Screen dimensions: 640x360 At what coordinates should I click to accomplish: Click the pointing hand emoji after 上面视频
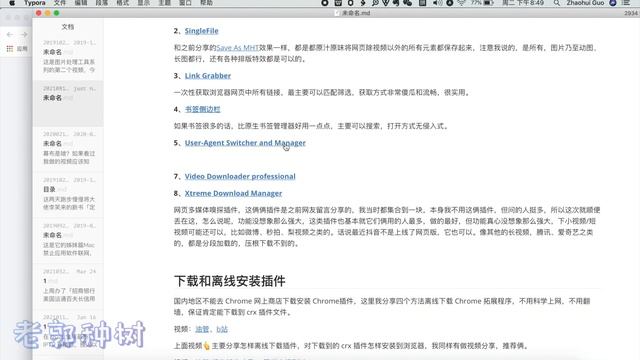[x=207, y=346]
